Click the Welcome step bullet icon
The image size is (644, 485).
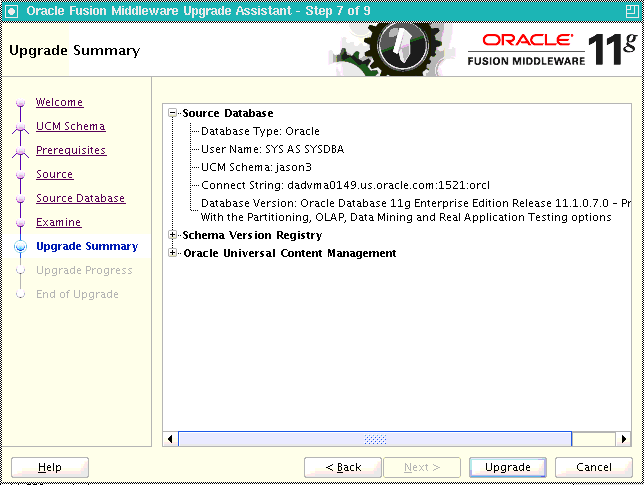(20, 102)
